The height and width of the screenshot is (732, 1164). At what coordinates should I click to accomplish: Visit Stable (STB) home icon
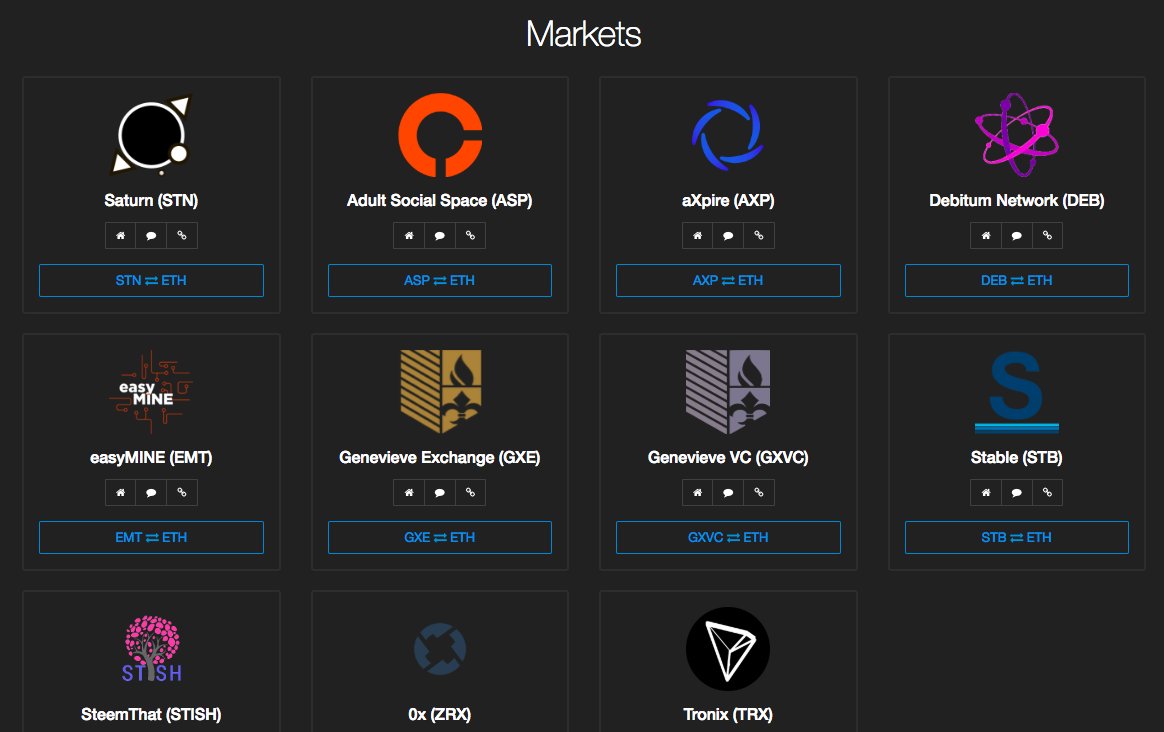click(x=986, y=492)
